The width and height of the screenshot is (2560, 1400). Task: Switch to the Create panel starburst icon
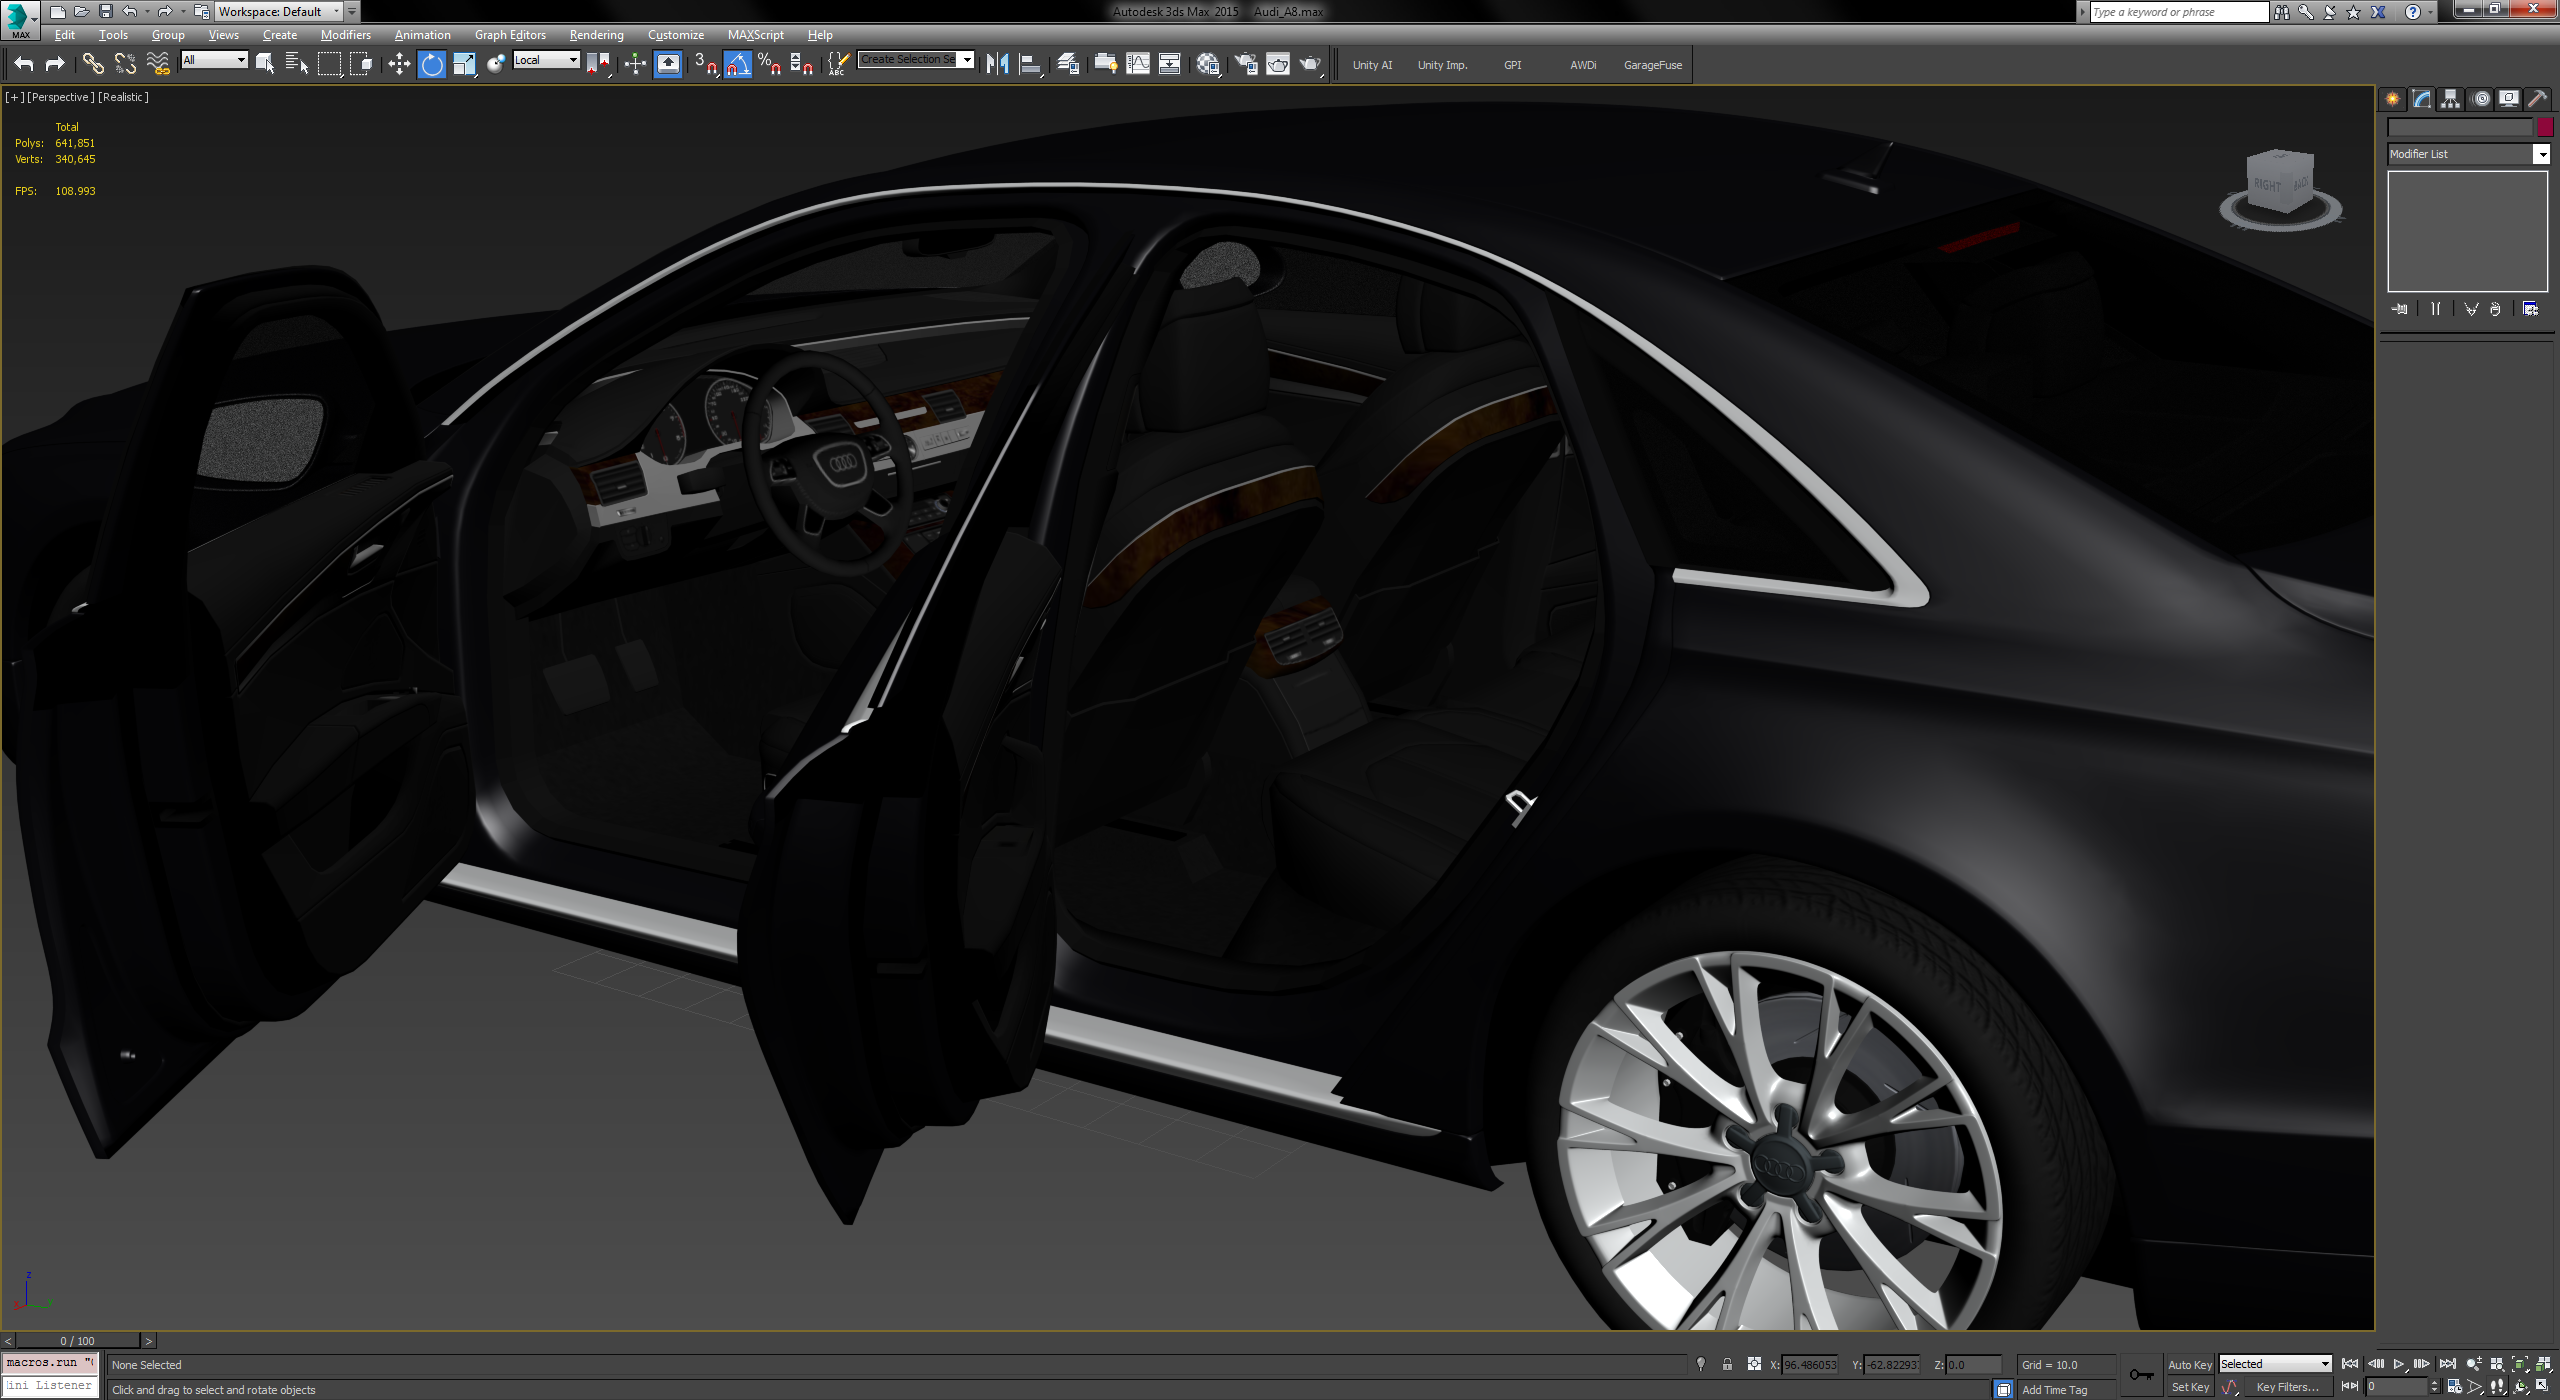(x=2391, y=97)
